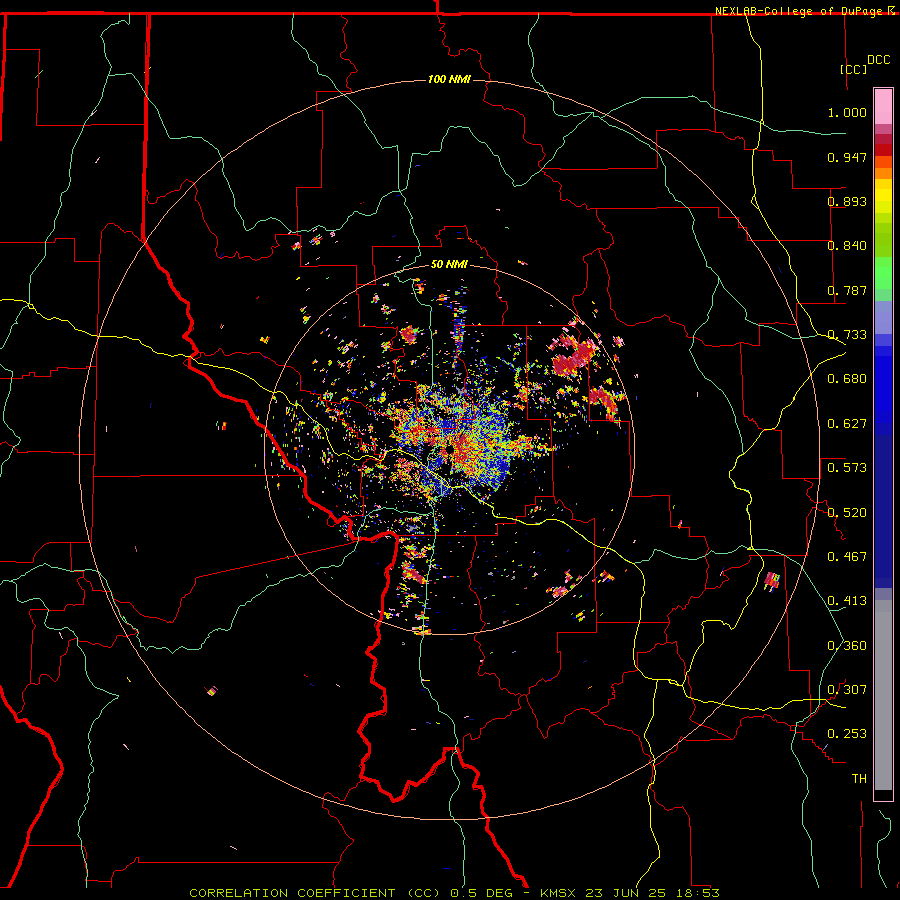Click the 0.360 scale value

847,646
